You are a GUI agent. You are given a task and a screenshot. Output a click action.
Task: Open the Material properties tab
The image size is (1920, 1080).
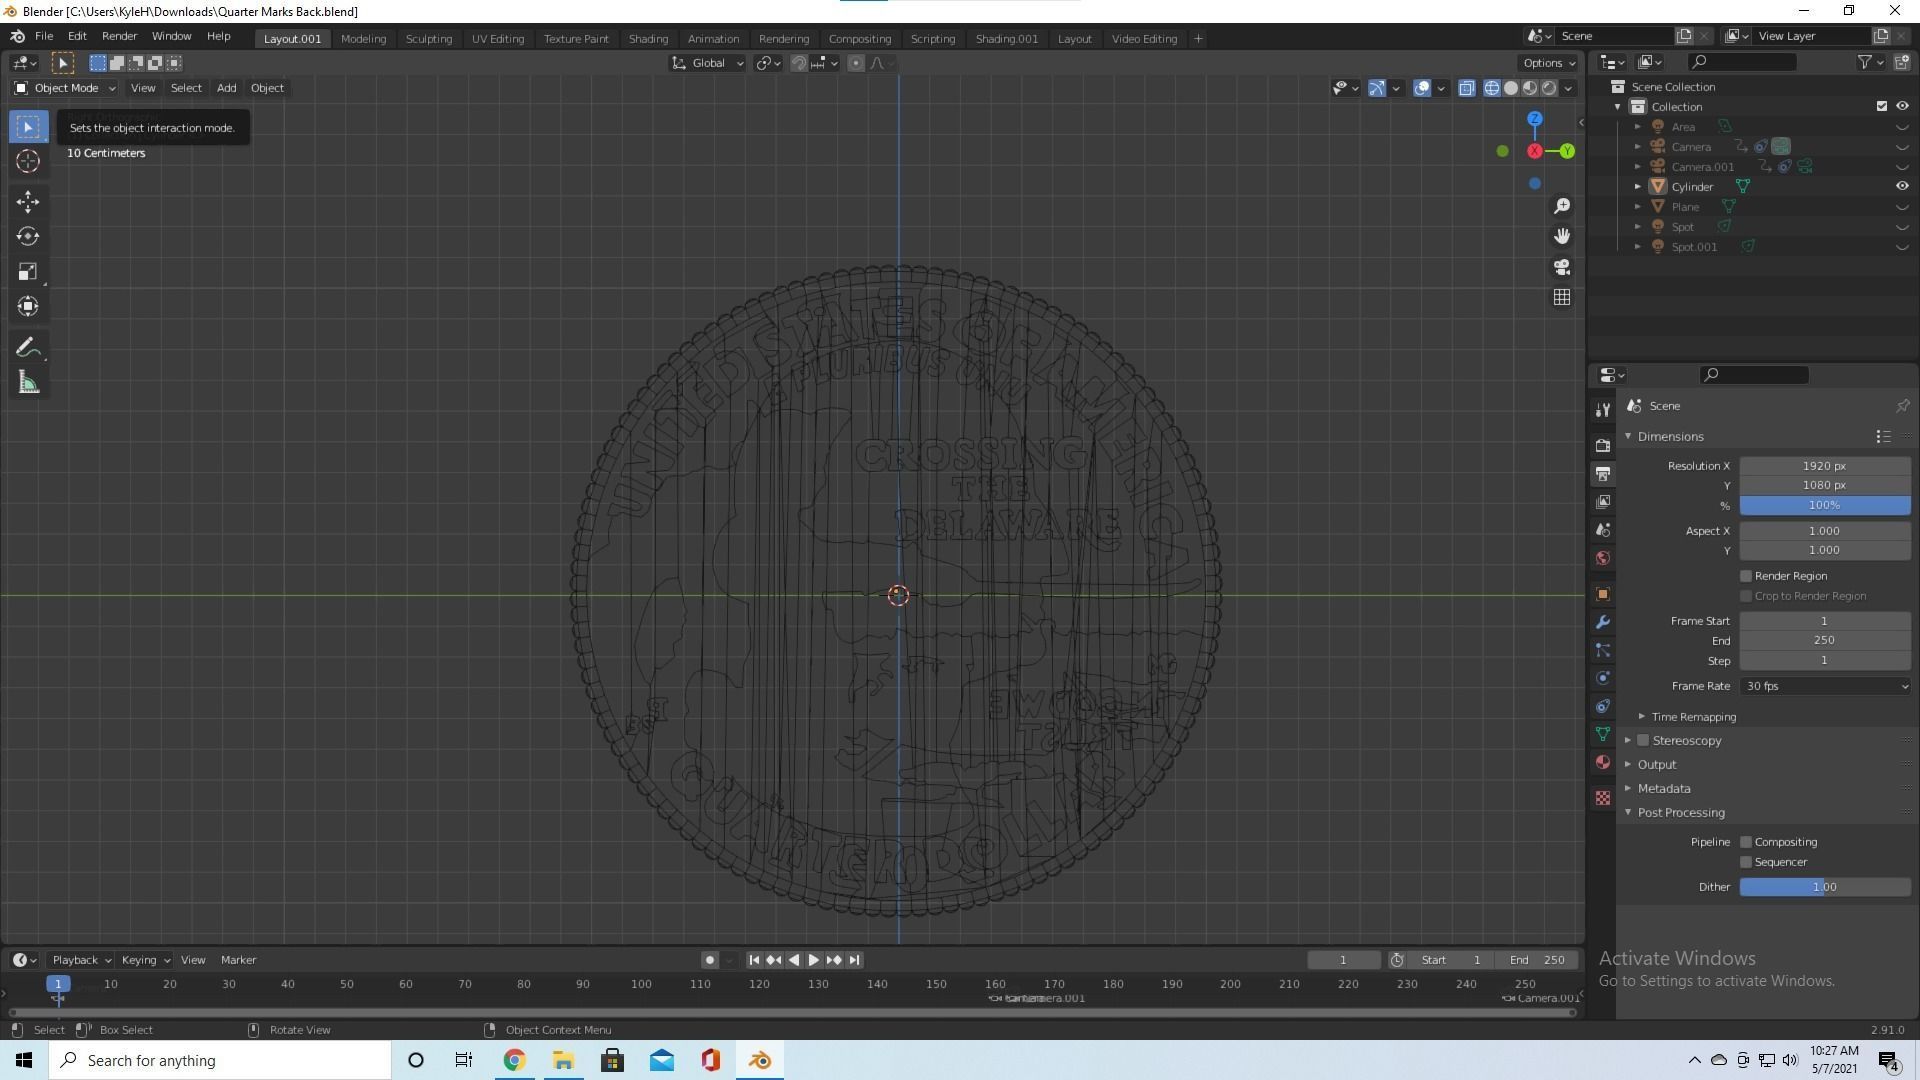1603,762
